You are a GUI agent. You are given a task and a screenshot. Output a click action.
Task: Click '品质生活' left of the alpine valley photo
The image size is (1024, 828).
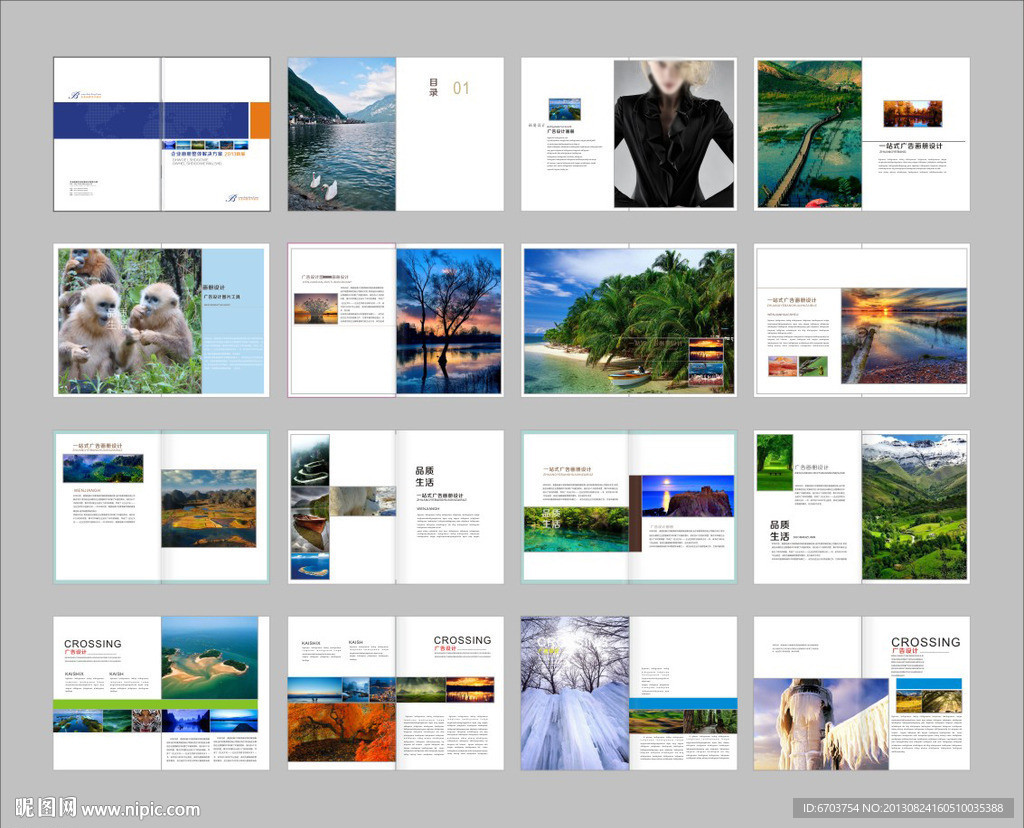(x=780, y=531)
